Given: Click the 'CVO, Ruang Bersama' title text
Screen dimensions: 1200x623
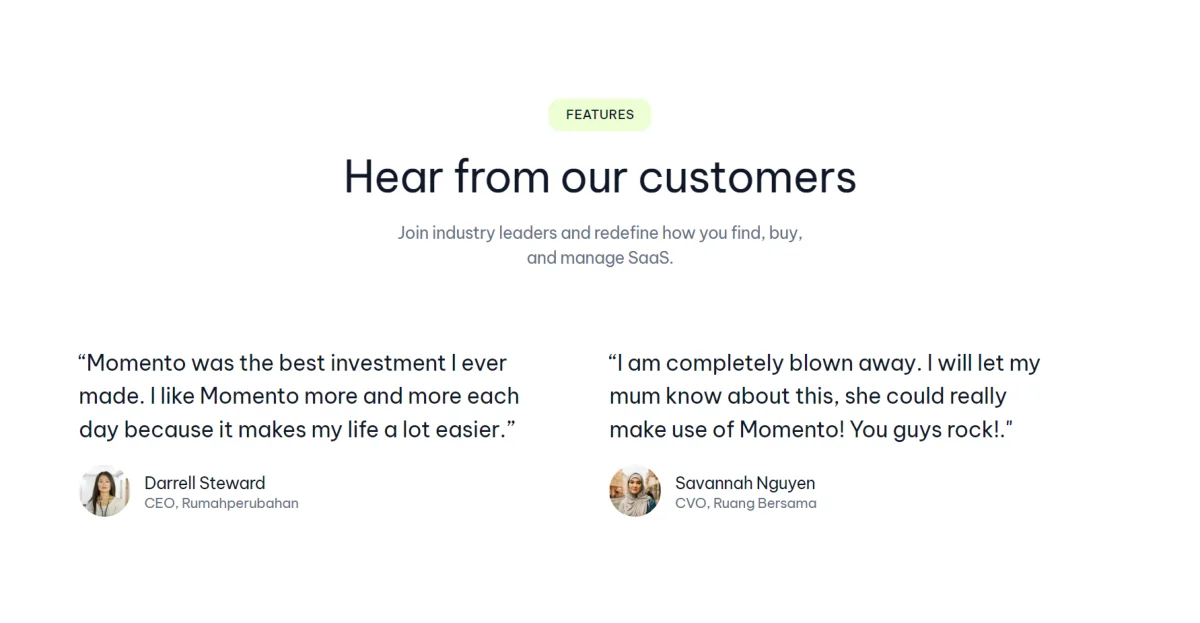Looking at the screenshot, I should click(746, 503).
